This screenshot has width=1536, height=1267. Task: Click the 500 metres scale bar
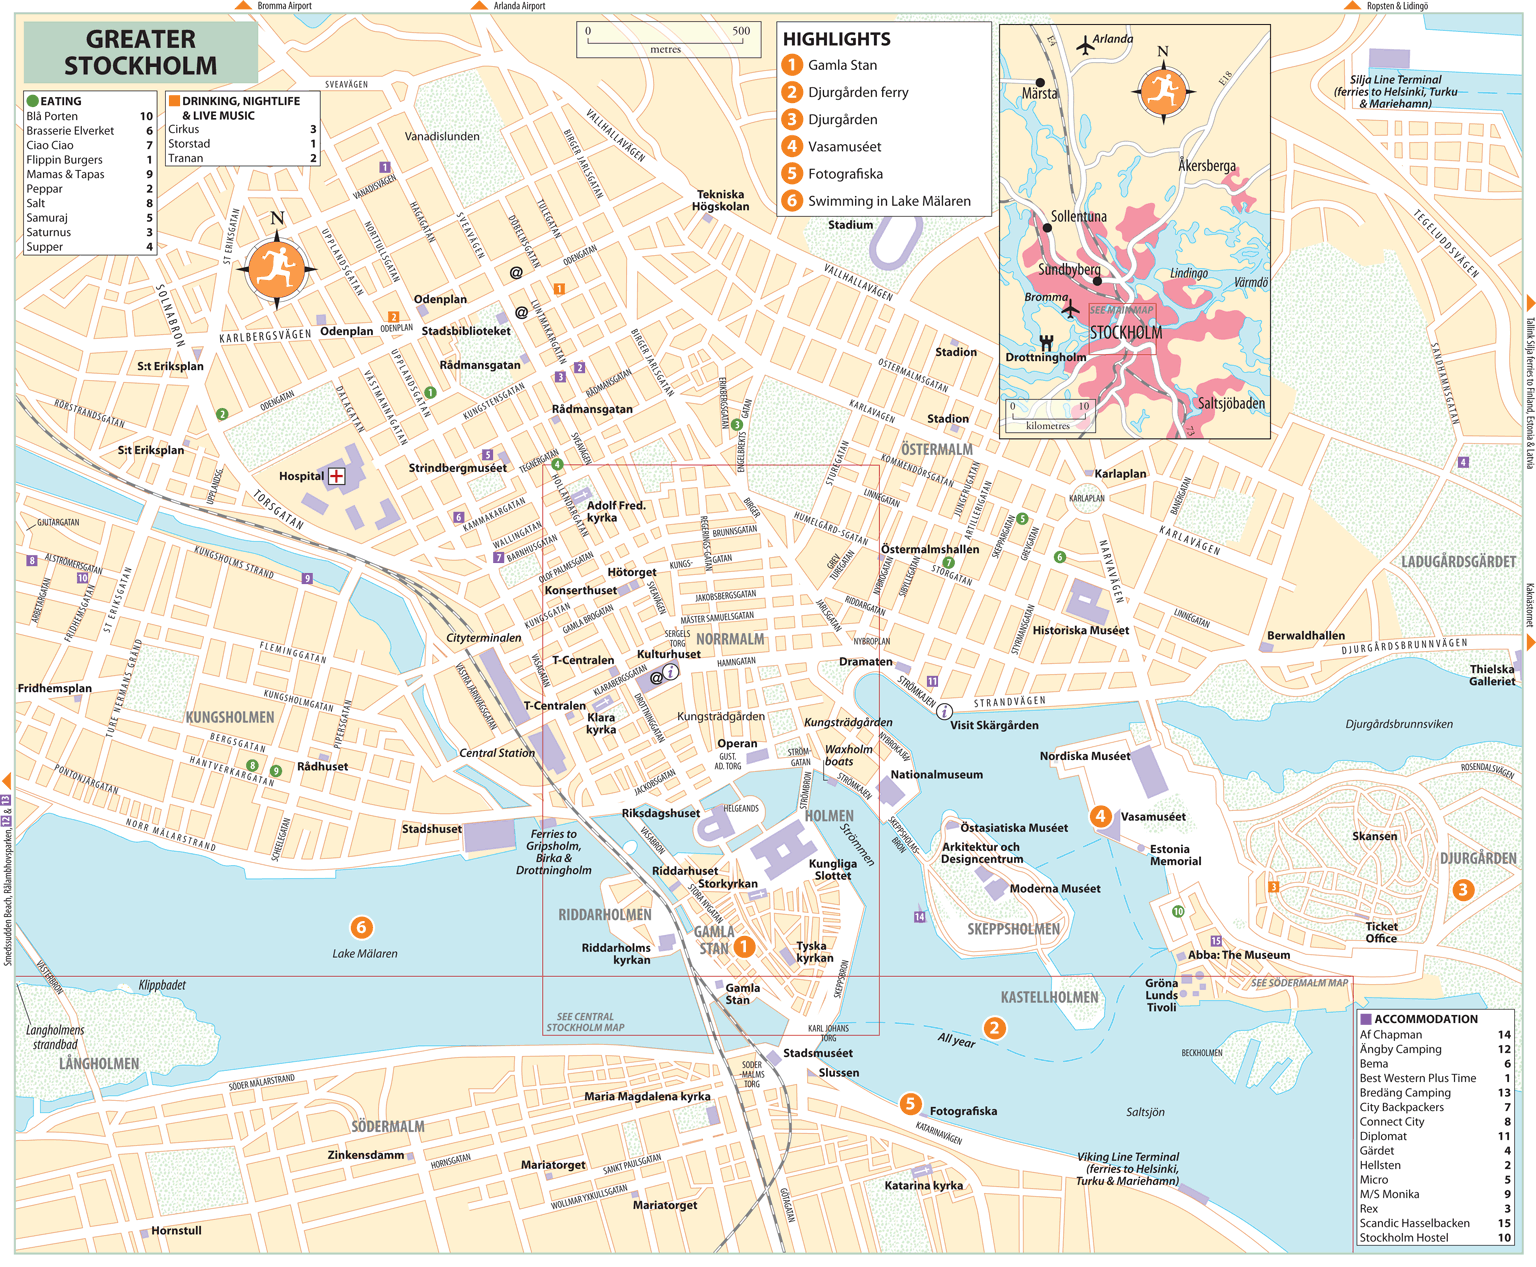click(667, 40)
